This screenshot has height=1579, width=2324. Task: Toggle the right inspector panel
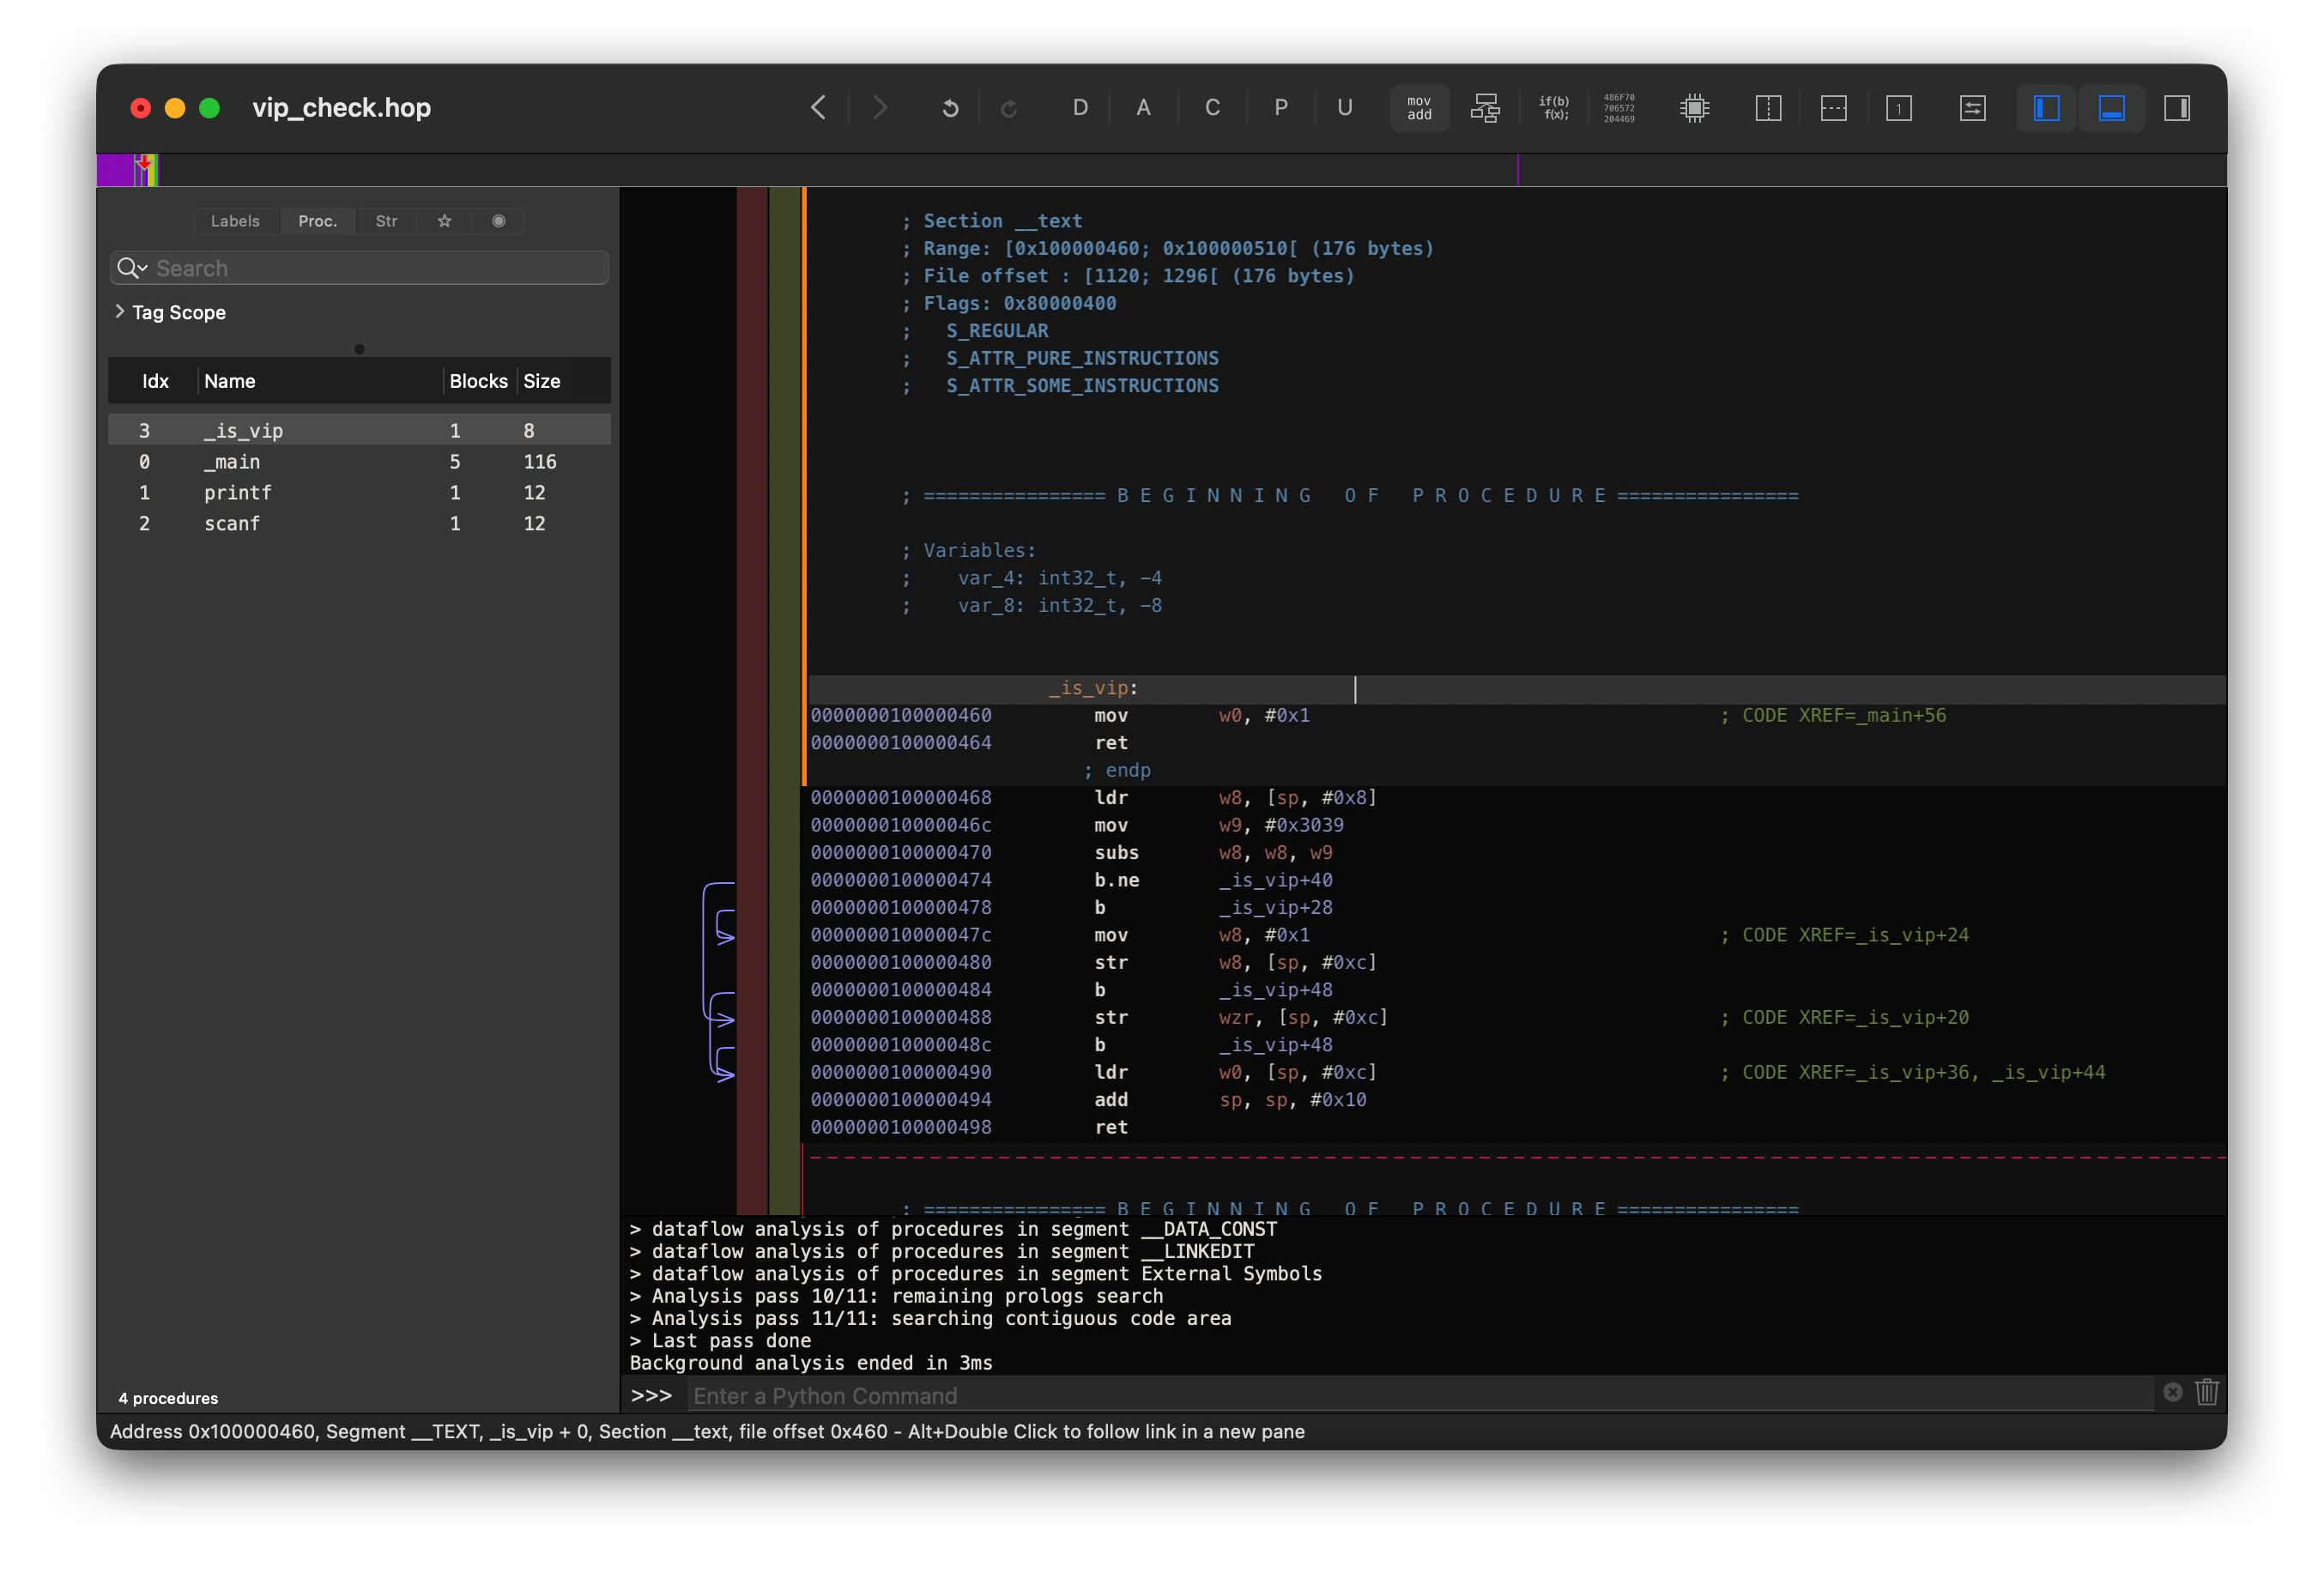[x=2177, y=108]
